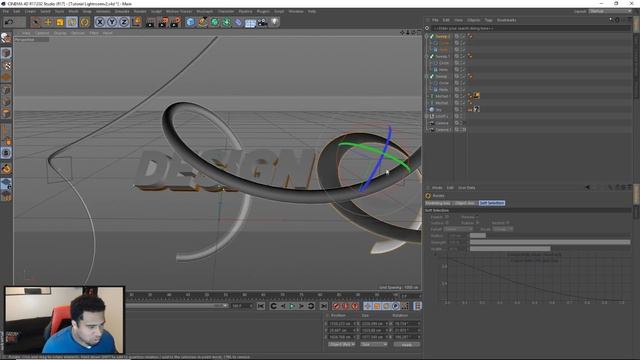Click the Viewport Solo sidebar icon
The width and height of the screenshot is (640, 360).
point(6,153)
